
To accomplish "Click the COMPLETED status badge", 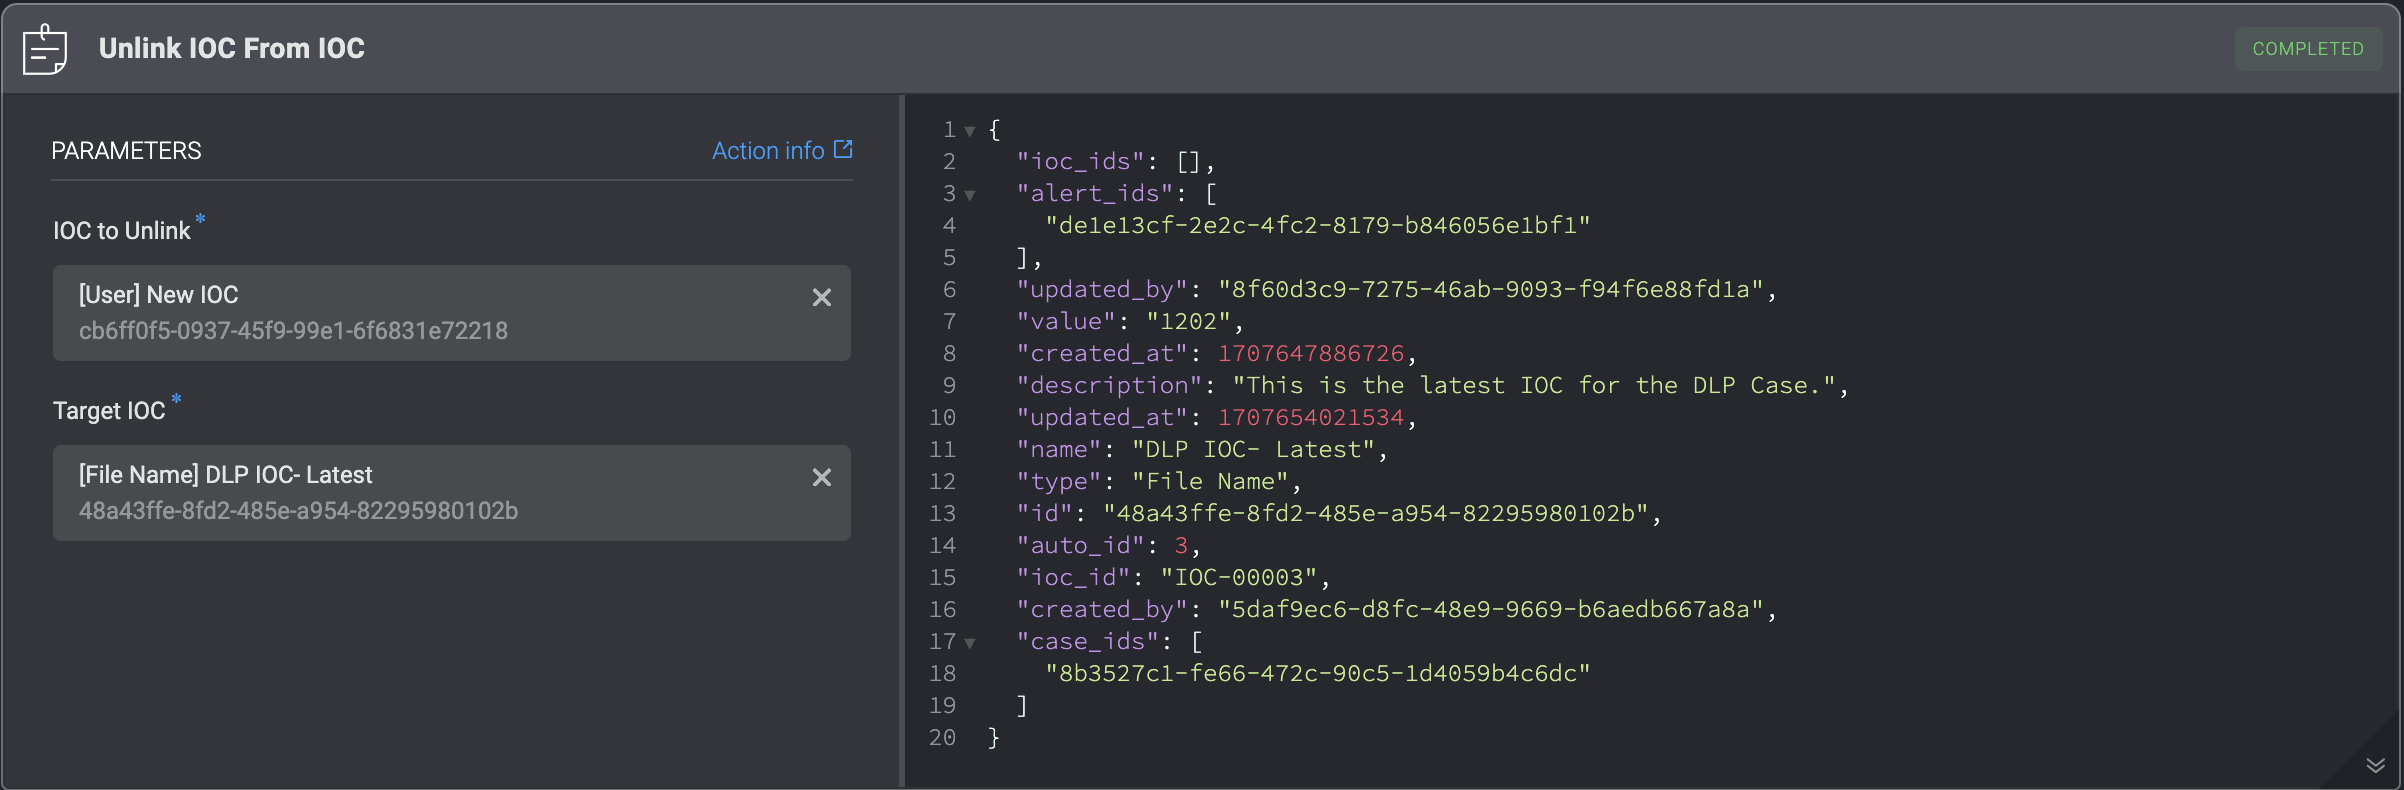I will (x=2308, y=49).
